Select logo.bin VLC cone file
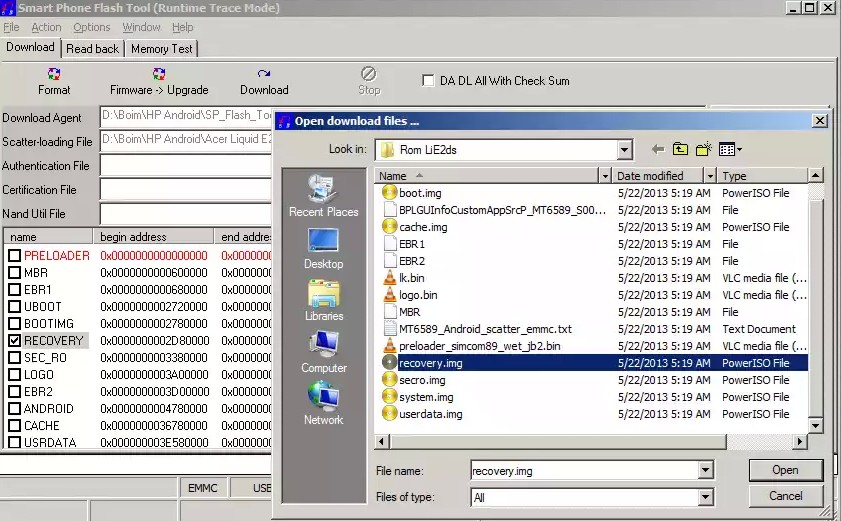This screenshot has width=841, height=521. [389, 295]
